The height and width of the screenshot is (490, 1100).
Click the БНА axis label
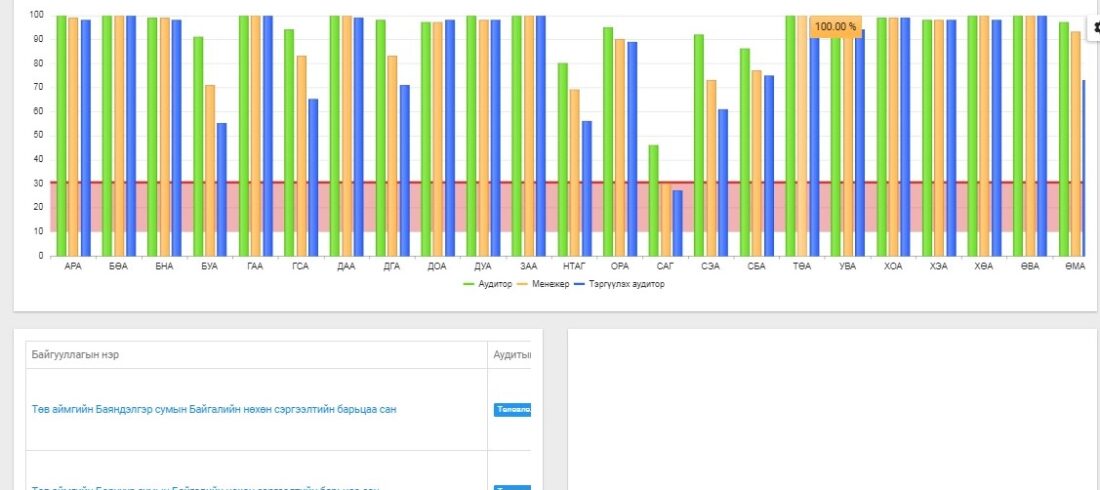click(164, 267)
